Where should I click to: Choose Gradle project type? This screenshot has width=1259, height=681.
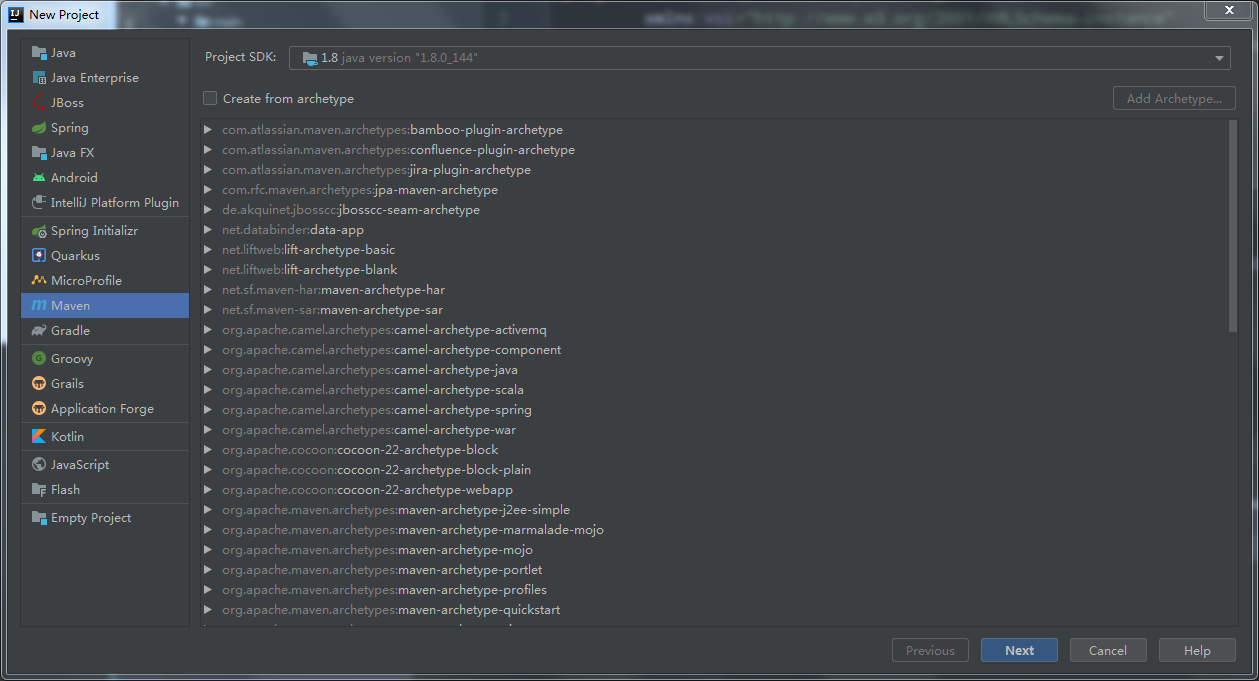[x=105, y=331]
